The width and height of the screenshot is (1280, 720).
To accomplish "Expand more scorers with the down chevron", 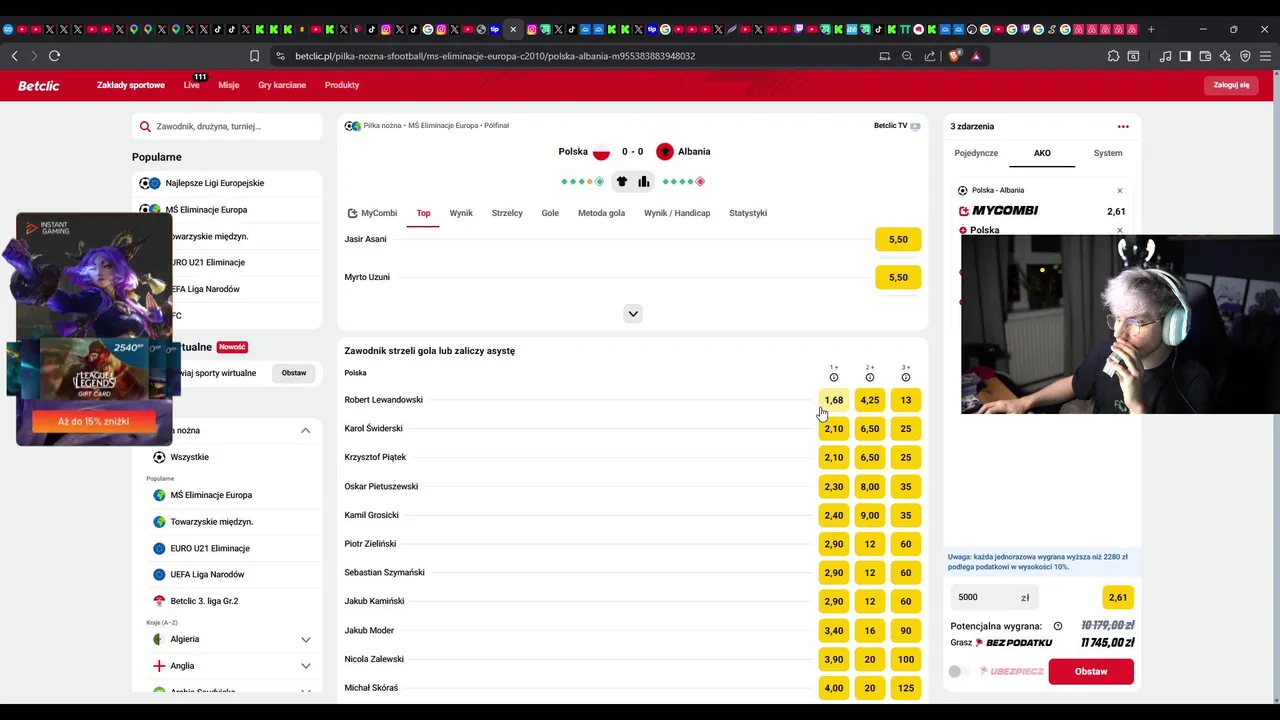I will pyautogui.click(x=633, y=313).
